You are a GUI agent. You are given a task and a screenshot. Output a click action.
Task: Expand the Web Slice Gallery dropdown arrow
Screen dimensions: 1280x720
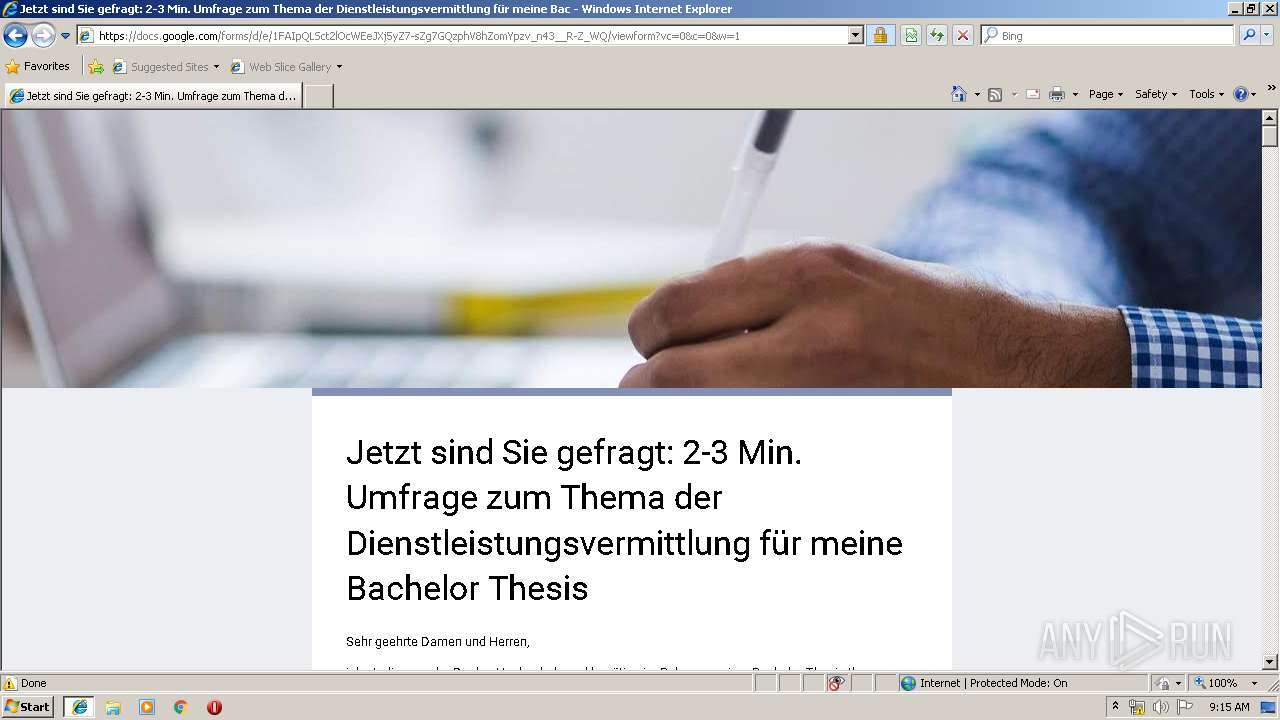tap(339, 67)
